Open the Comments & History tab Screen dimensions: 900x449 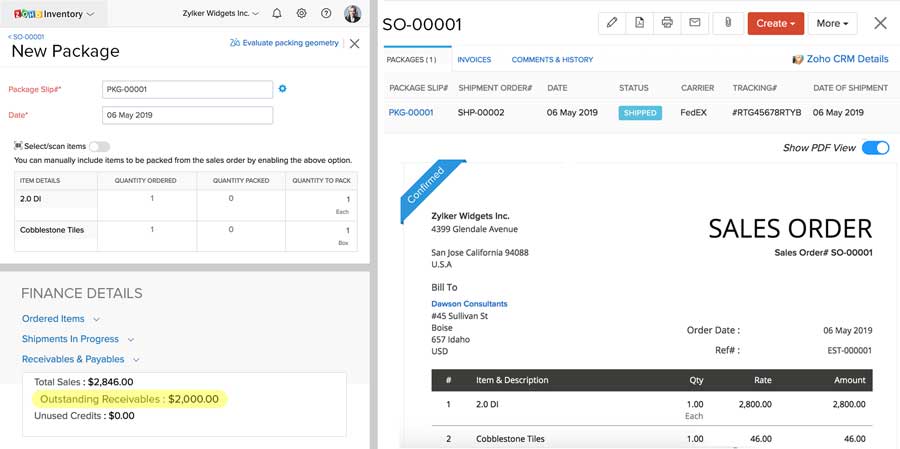[x=552, y=60]
